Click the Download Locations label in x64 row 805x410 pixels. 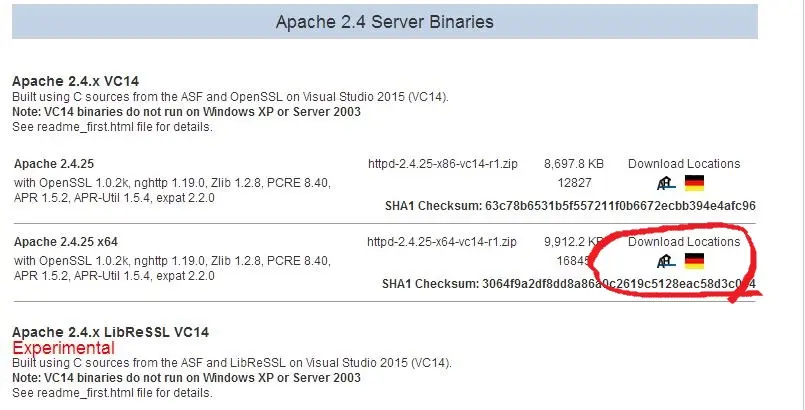pyautogui.click(x=684, y=242)
